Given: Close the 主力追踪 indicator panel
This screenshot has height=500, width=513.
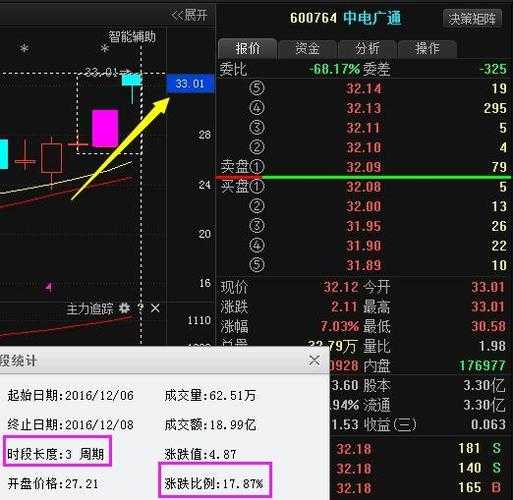Looking at the screenshot, I should click(x=155, y=308).
